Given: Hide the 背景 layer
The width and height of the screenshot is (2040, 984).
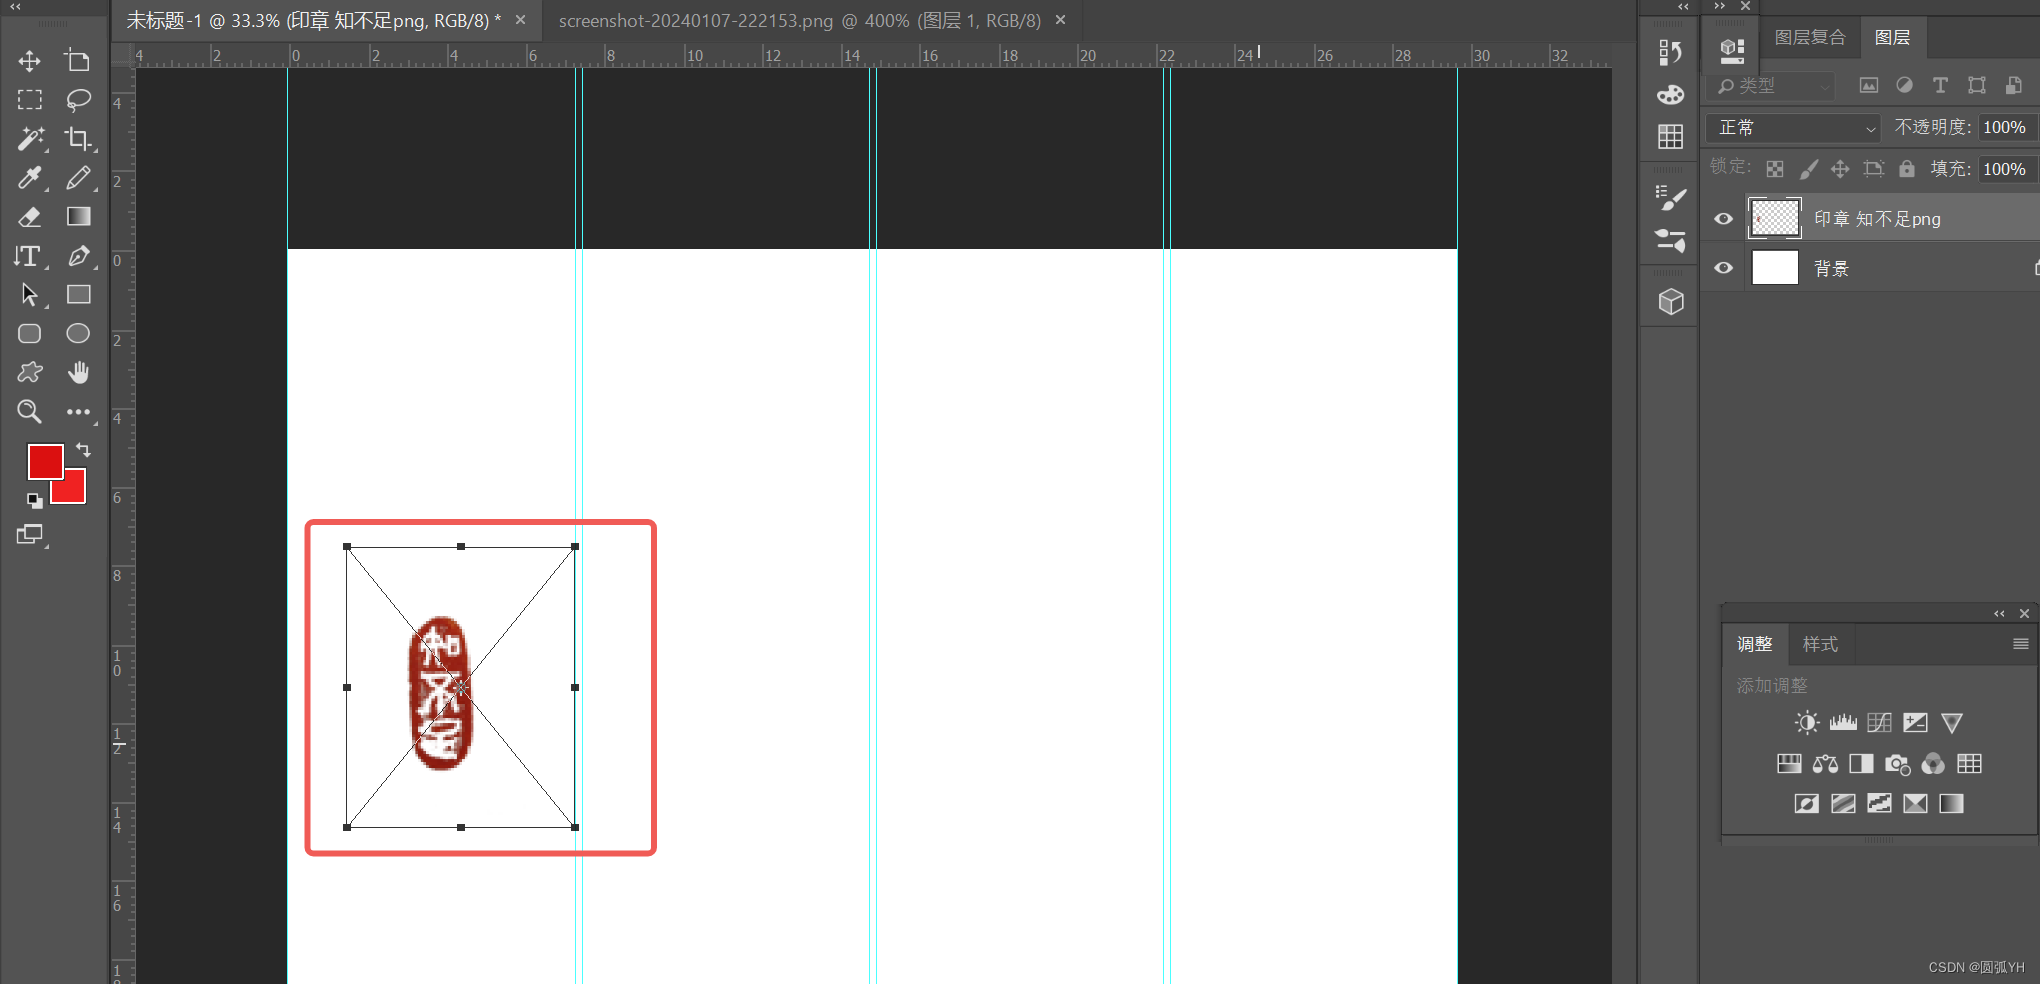Looking at the screenshot, I should pos(1723,268).
